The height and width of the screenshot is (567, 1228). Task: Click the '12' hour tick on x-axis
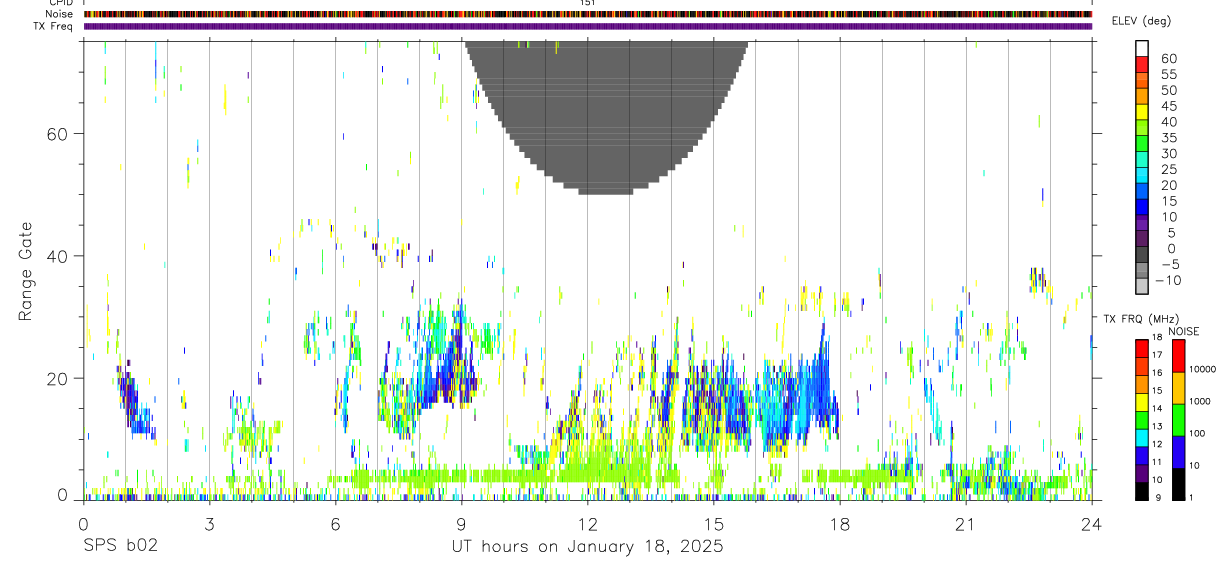click(x=587, y=525)
